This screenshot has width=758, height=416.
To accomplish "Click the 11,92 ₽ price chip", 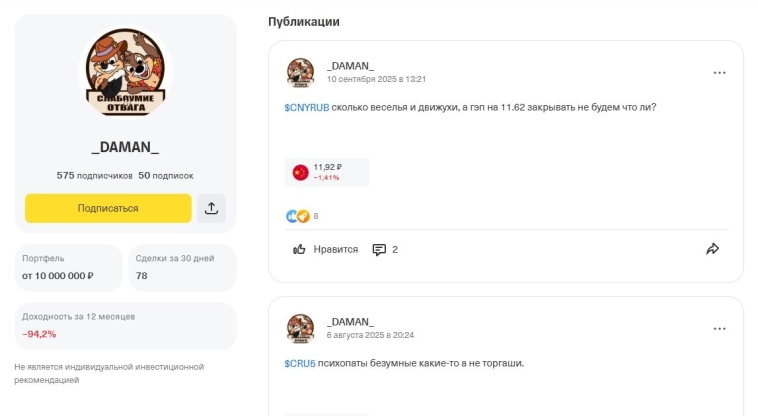I will (x=330, y=172).
